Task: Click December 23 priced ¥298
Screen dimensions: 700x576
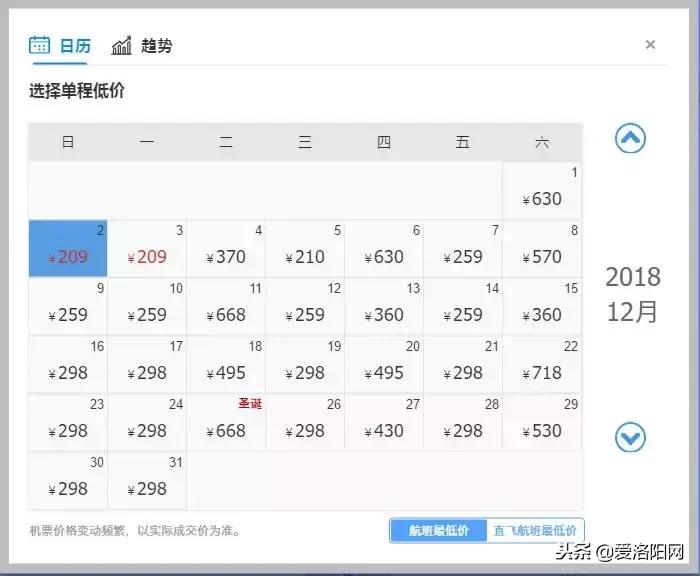Action: (68, 422)
